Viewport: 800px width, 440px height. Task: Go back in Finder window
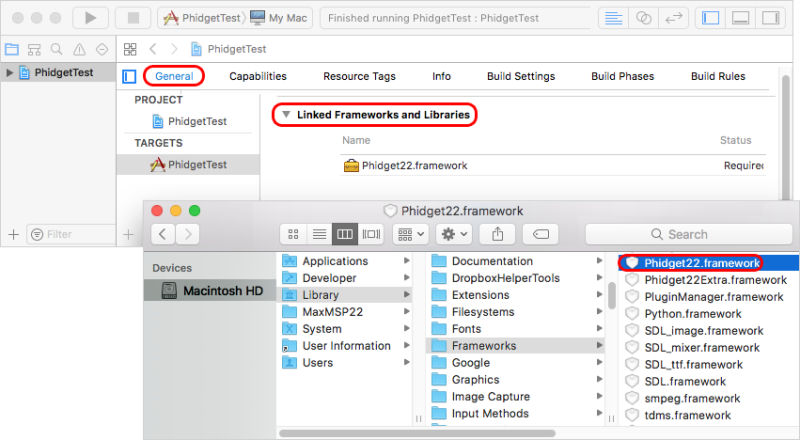pyautogui.click(x=163, y=234)
